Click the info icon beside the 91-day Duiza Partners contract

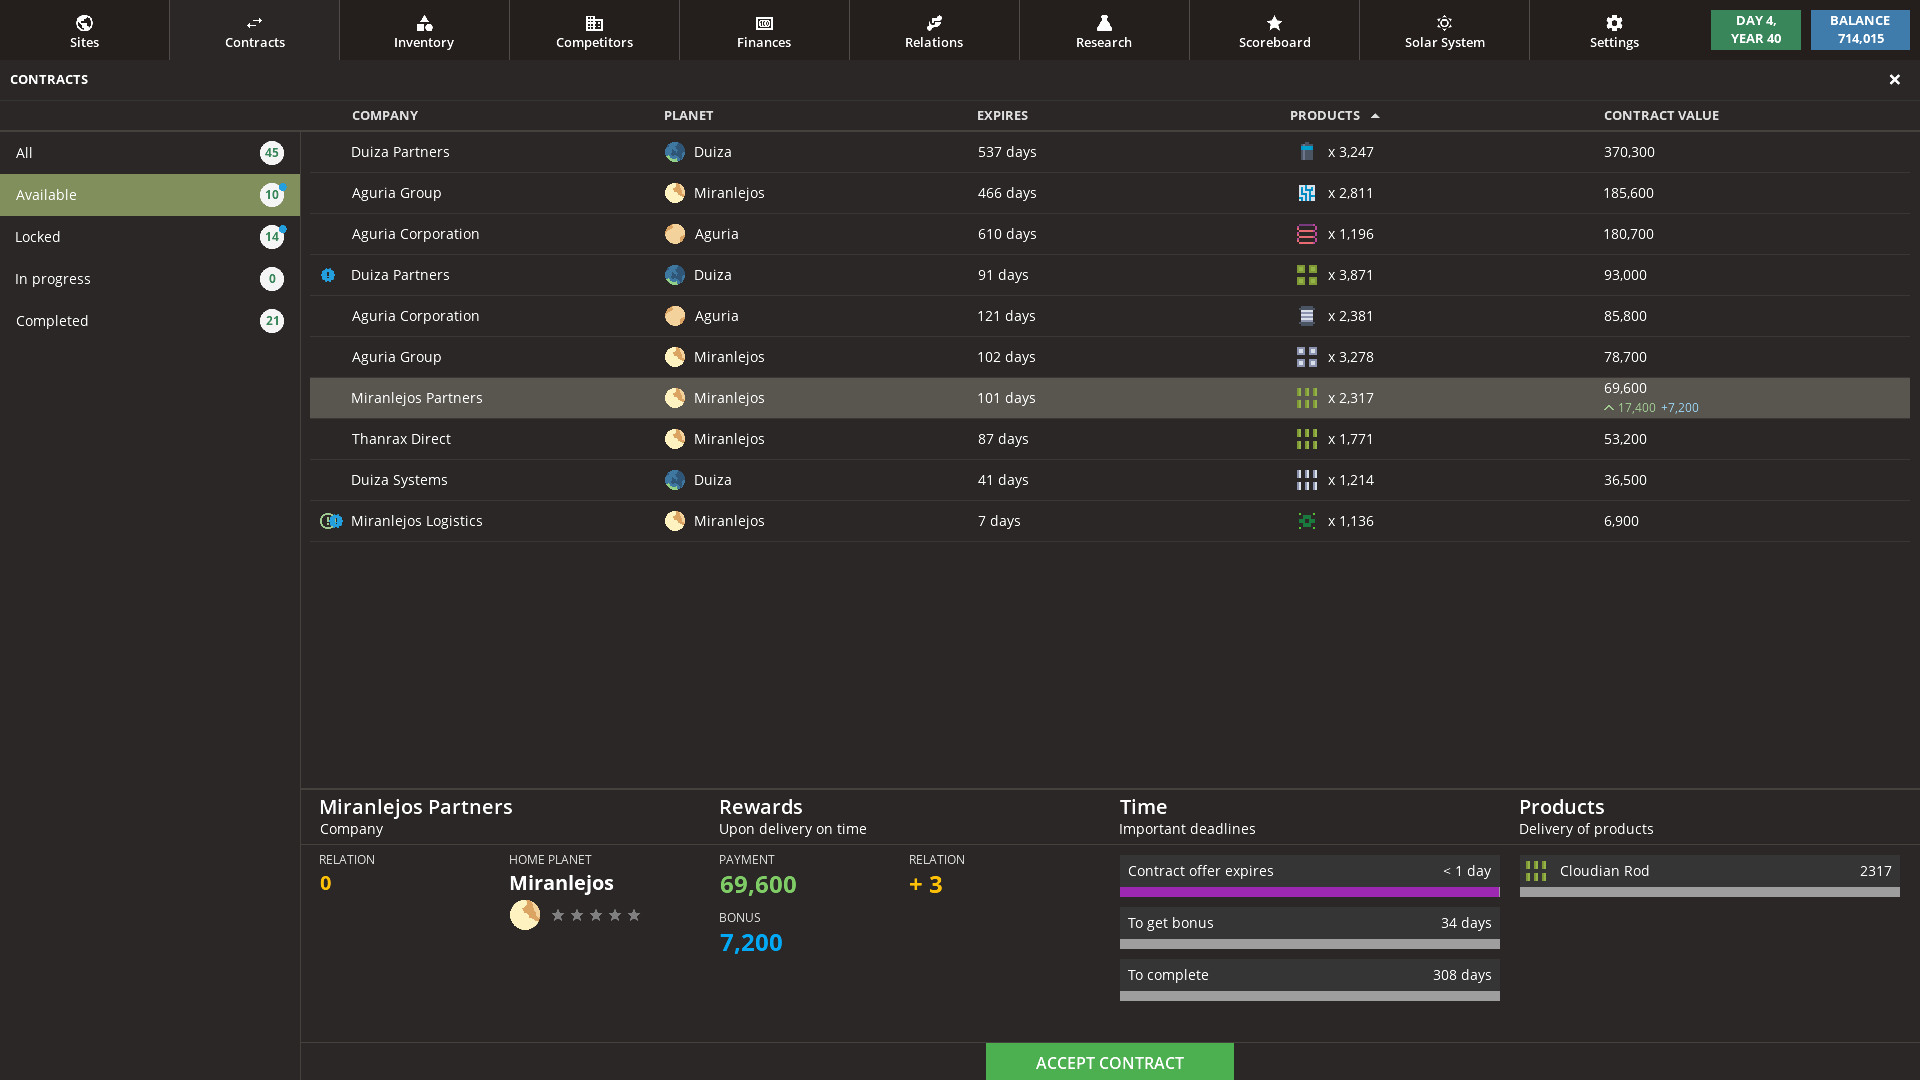pyautogui.click(x=328, y=275)
